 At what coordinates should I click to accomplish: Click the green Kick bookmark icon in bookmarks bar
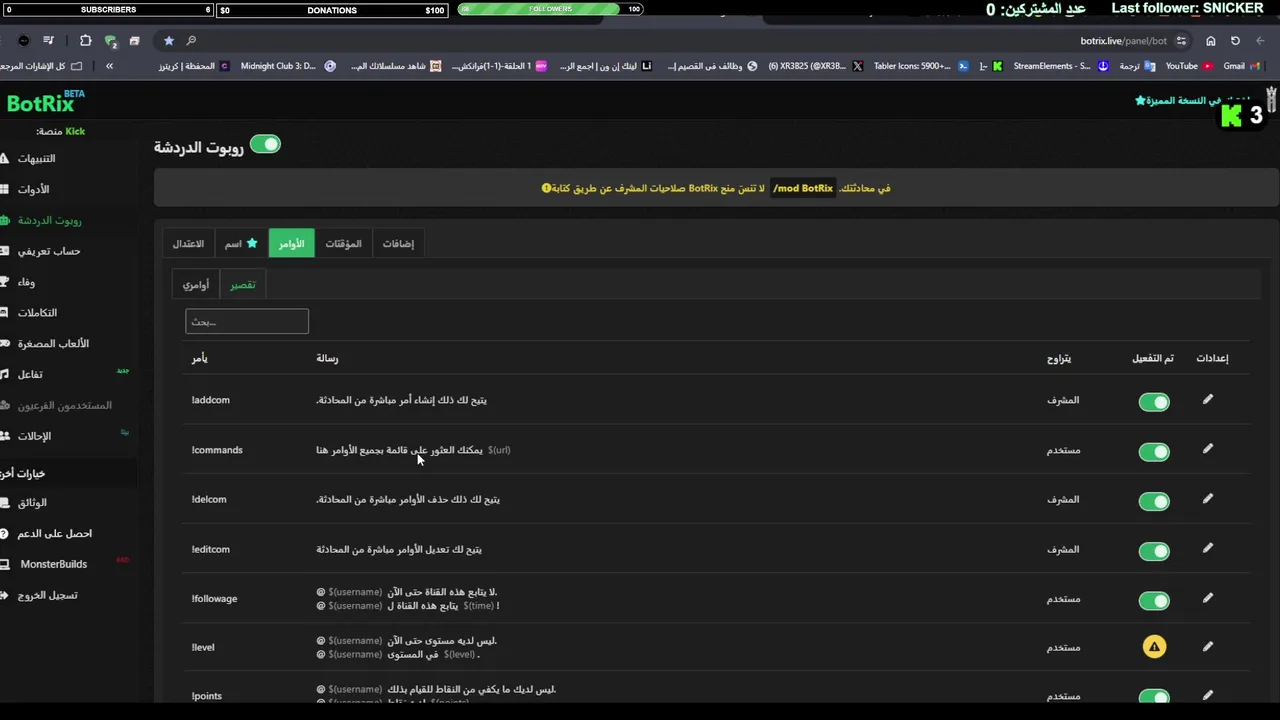pos(997,66)
